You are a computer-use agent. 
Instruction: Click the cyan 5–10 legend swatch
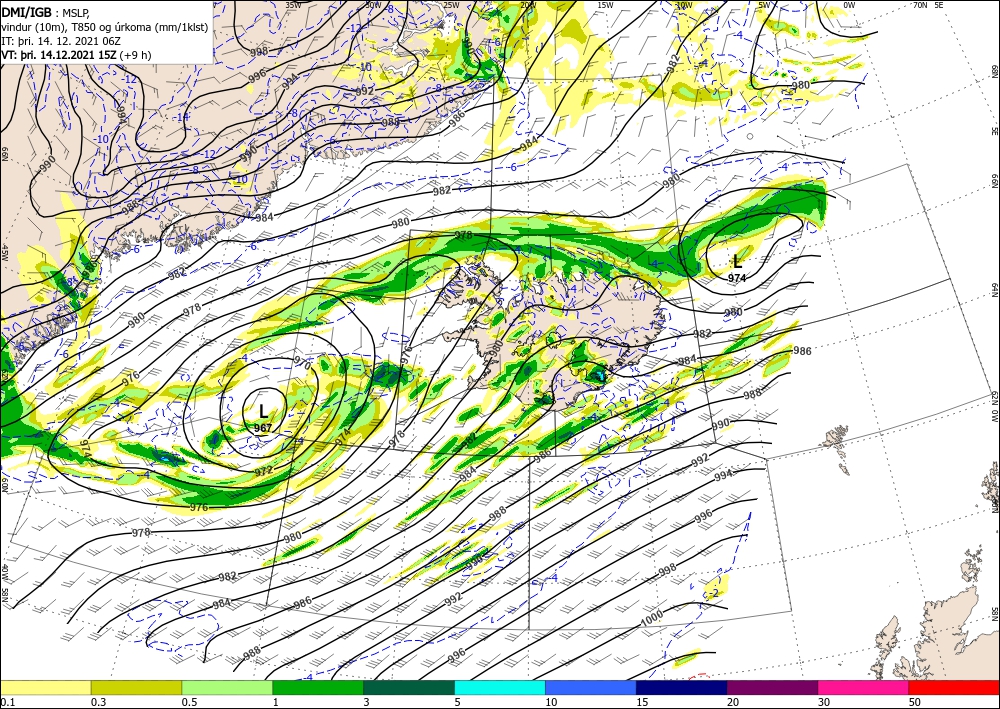(500, 687)
